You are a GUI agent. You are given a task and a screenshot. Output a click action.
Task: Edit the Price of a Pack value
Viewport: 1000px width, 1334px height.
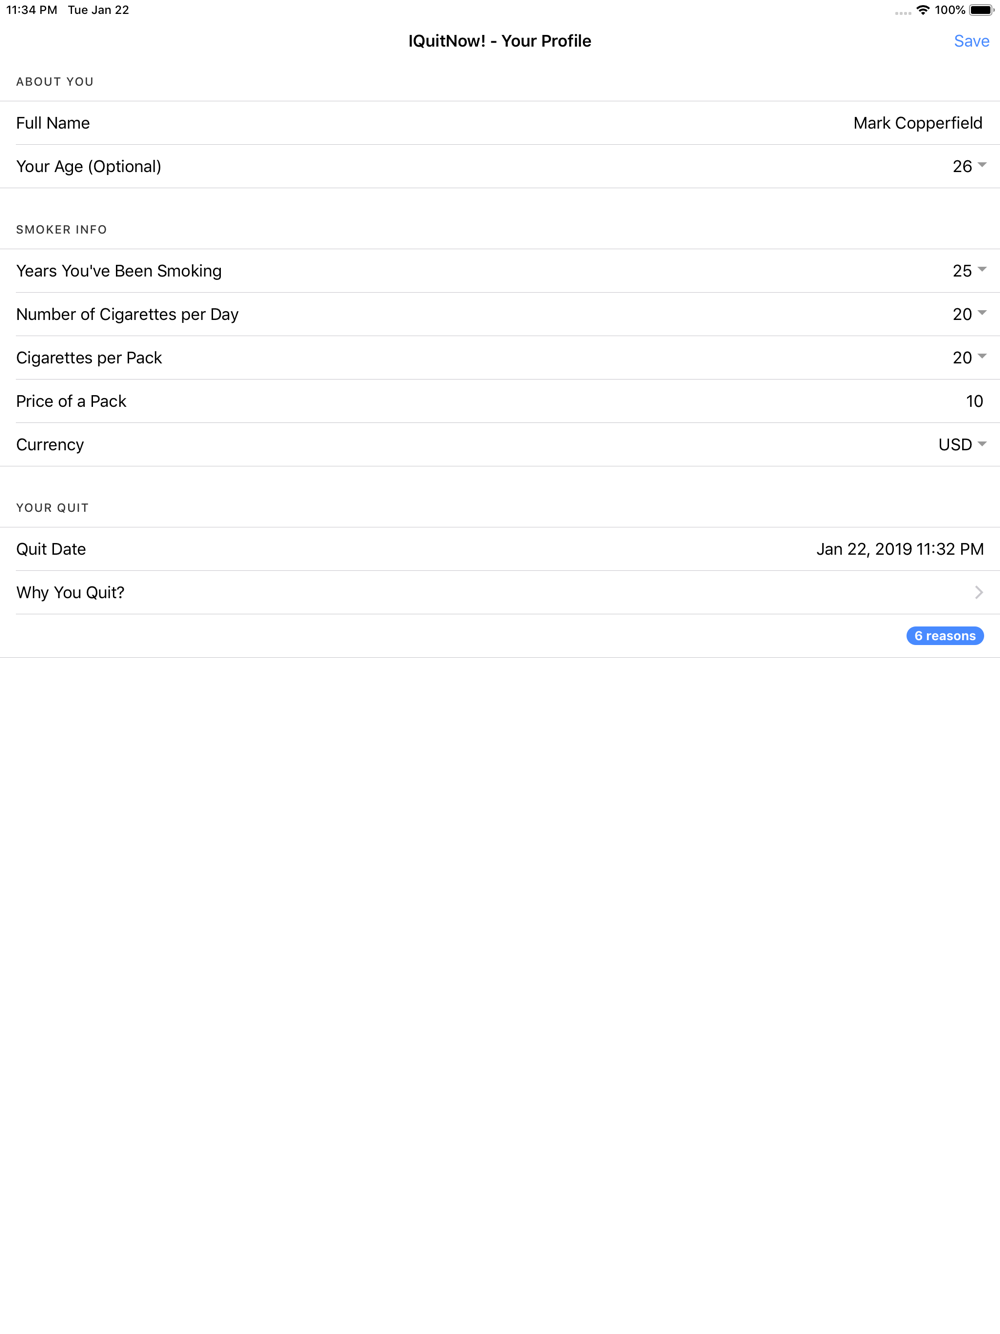[x=974, y=401]
